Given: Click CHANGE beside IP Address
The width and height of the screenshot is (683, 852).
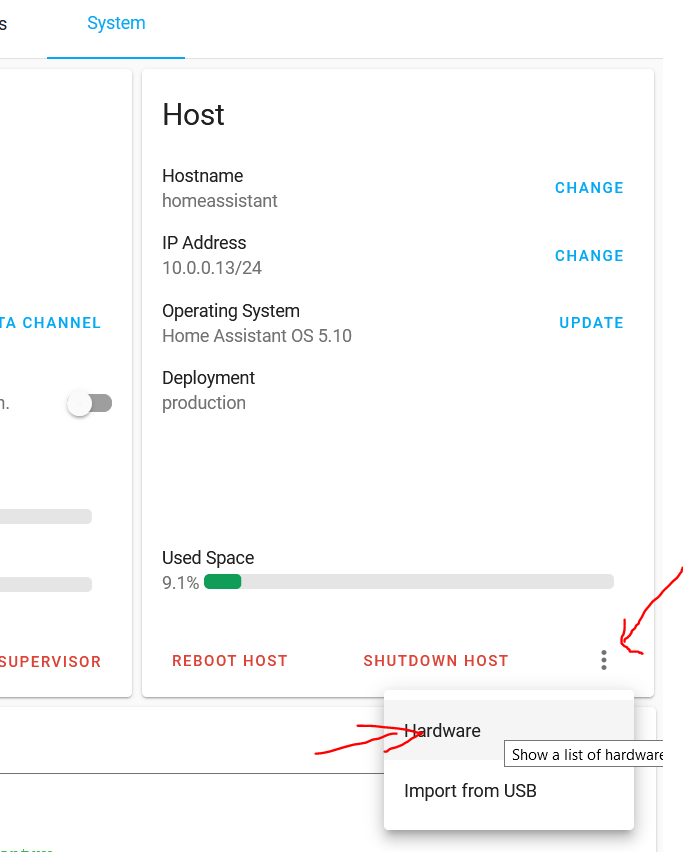Looking at the screenshot, I should click(589, 256).
